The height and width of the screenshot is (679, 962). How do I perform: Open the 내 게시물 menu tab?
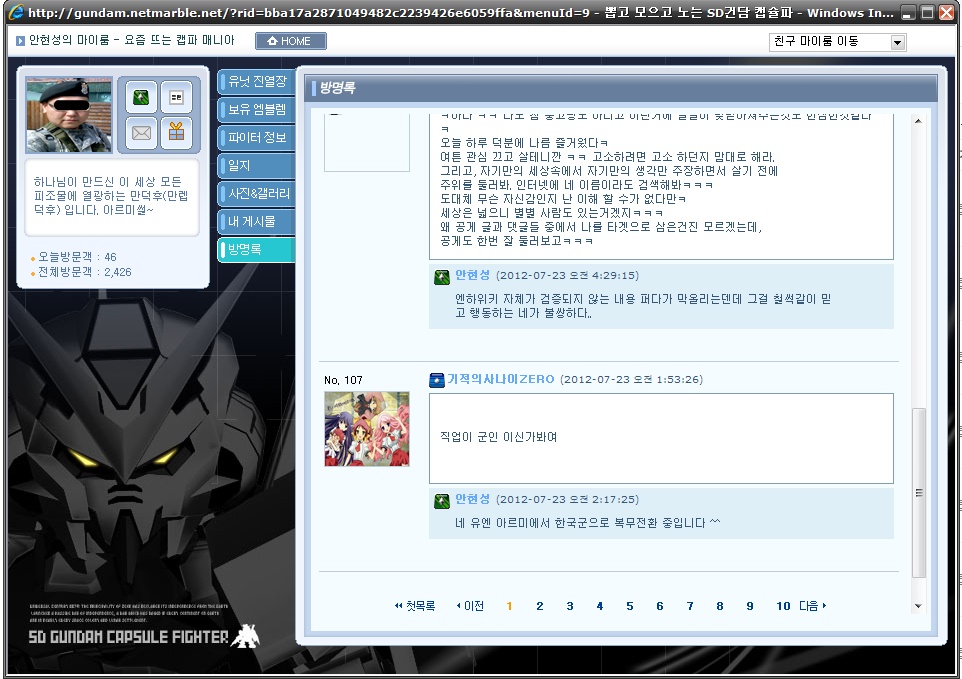[257, 222]
